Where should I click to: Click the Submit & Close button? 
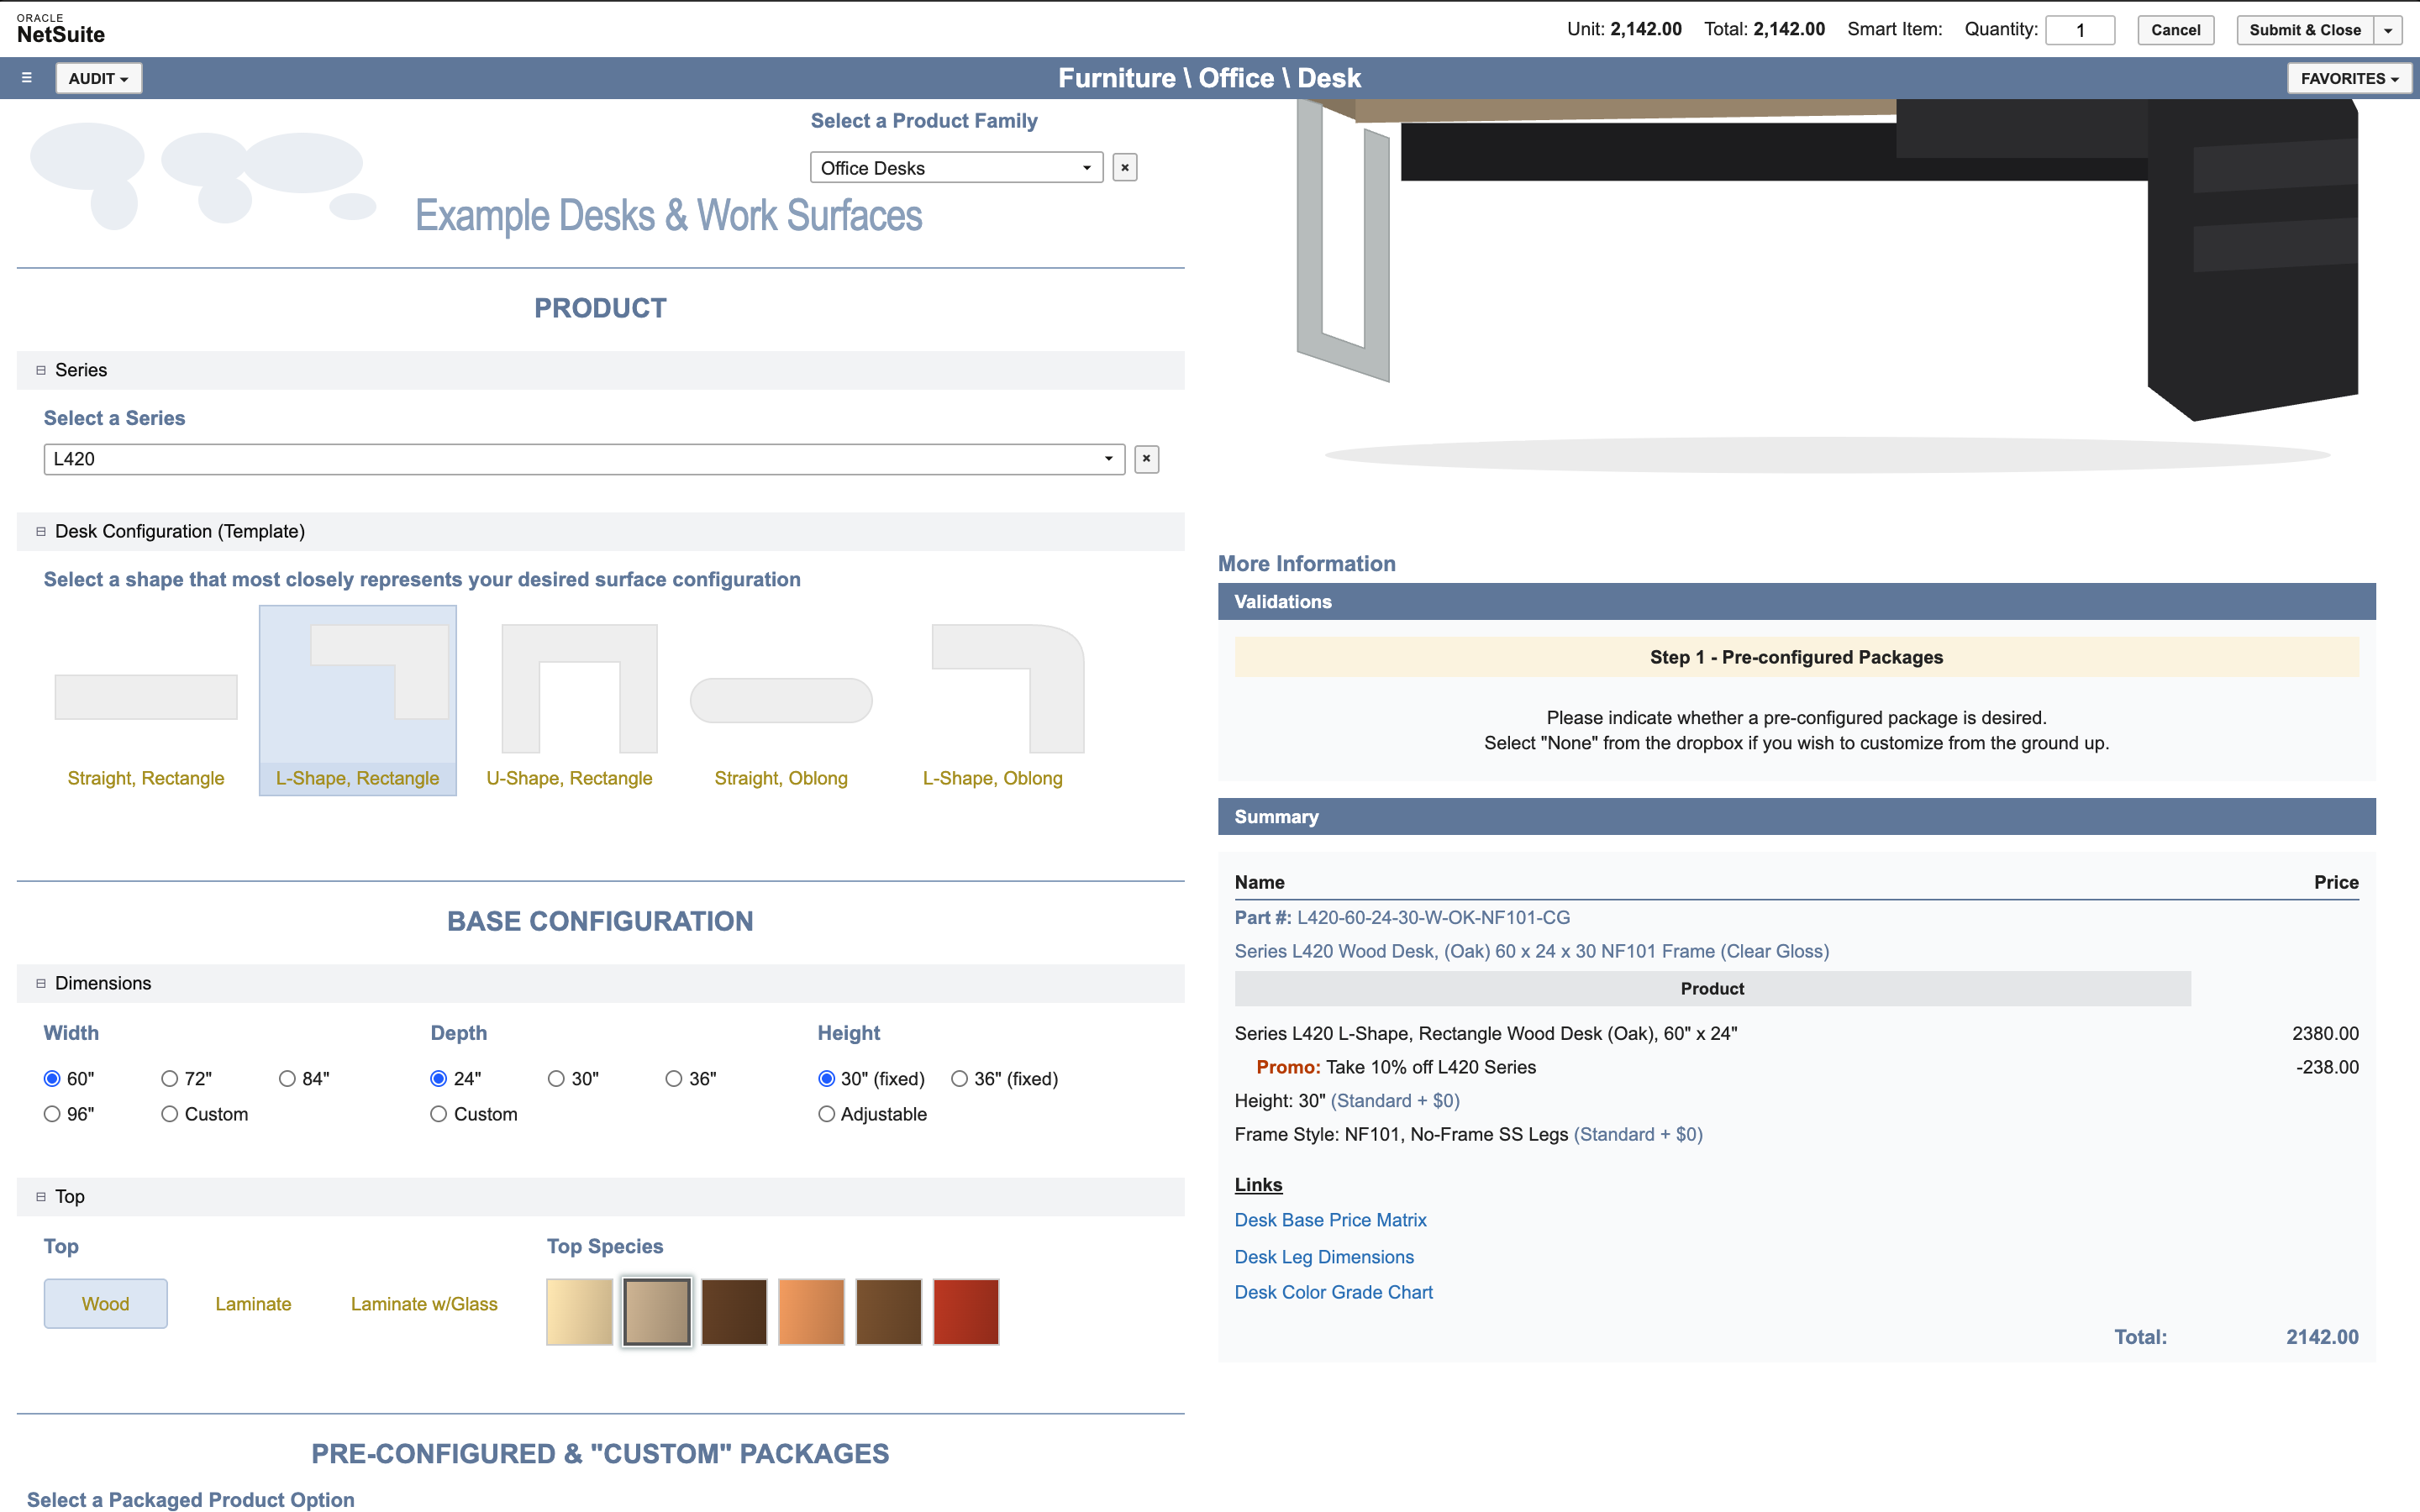click(2305, 30)
